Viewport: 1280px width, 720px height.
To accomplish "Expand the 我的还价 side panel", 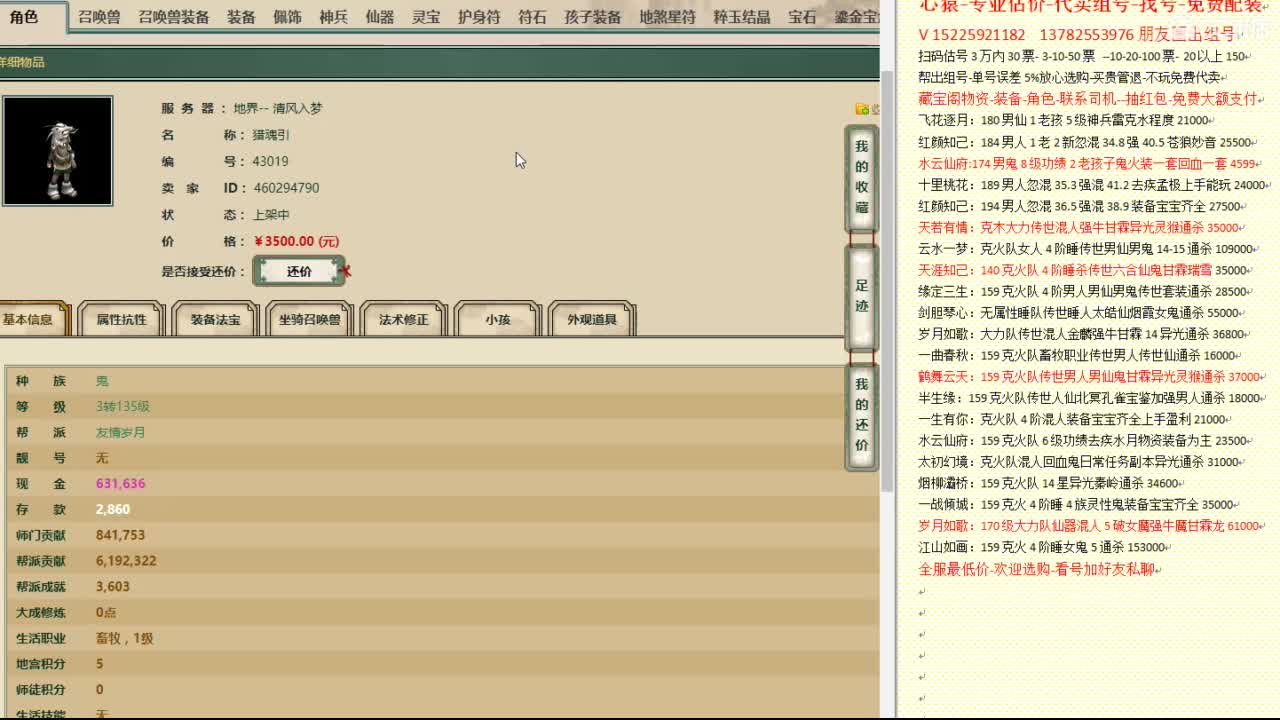I will (860, 415).
